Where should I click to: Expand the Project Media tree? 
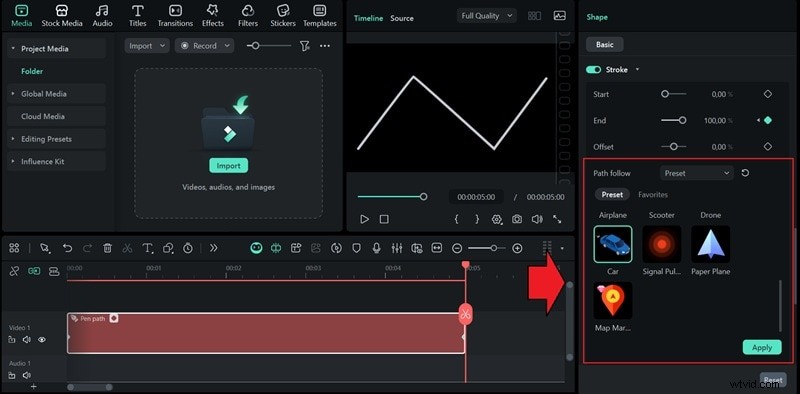(x=13, y=48)
